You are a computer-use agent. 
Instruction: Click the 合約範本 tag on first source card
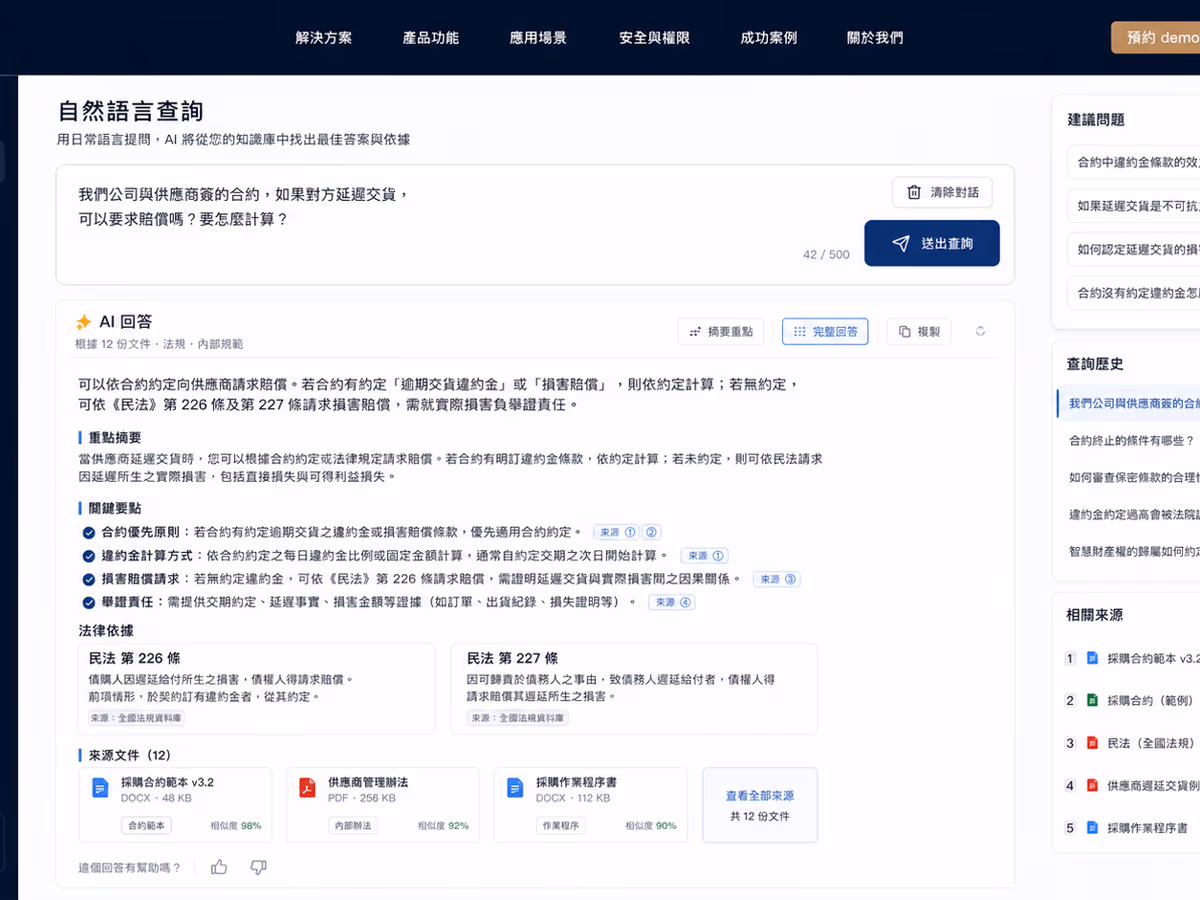147,826
